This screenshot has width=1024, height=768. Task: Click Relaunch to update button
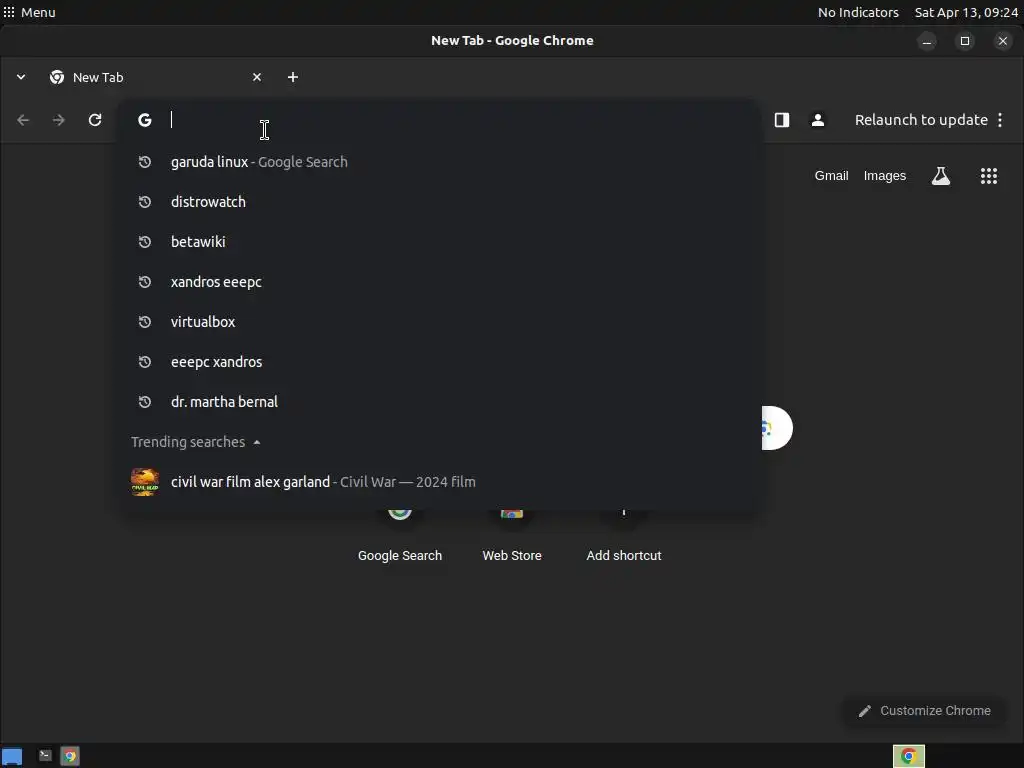tap(921, 120)
